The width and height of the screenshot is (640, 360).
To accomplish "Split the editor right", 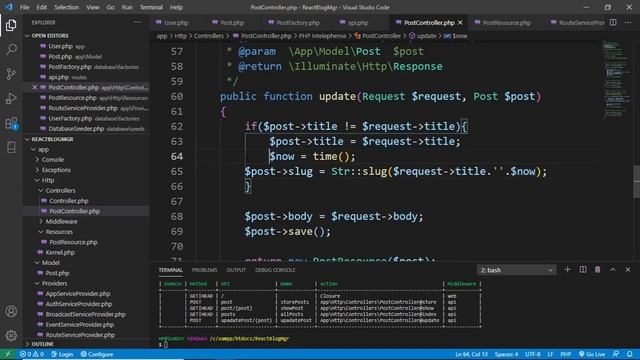I will click(613, 22).
